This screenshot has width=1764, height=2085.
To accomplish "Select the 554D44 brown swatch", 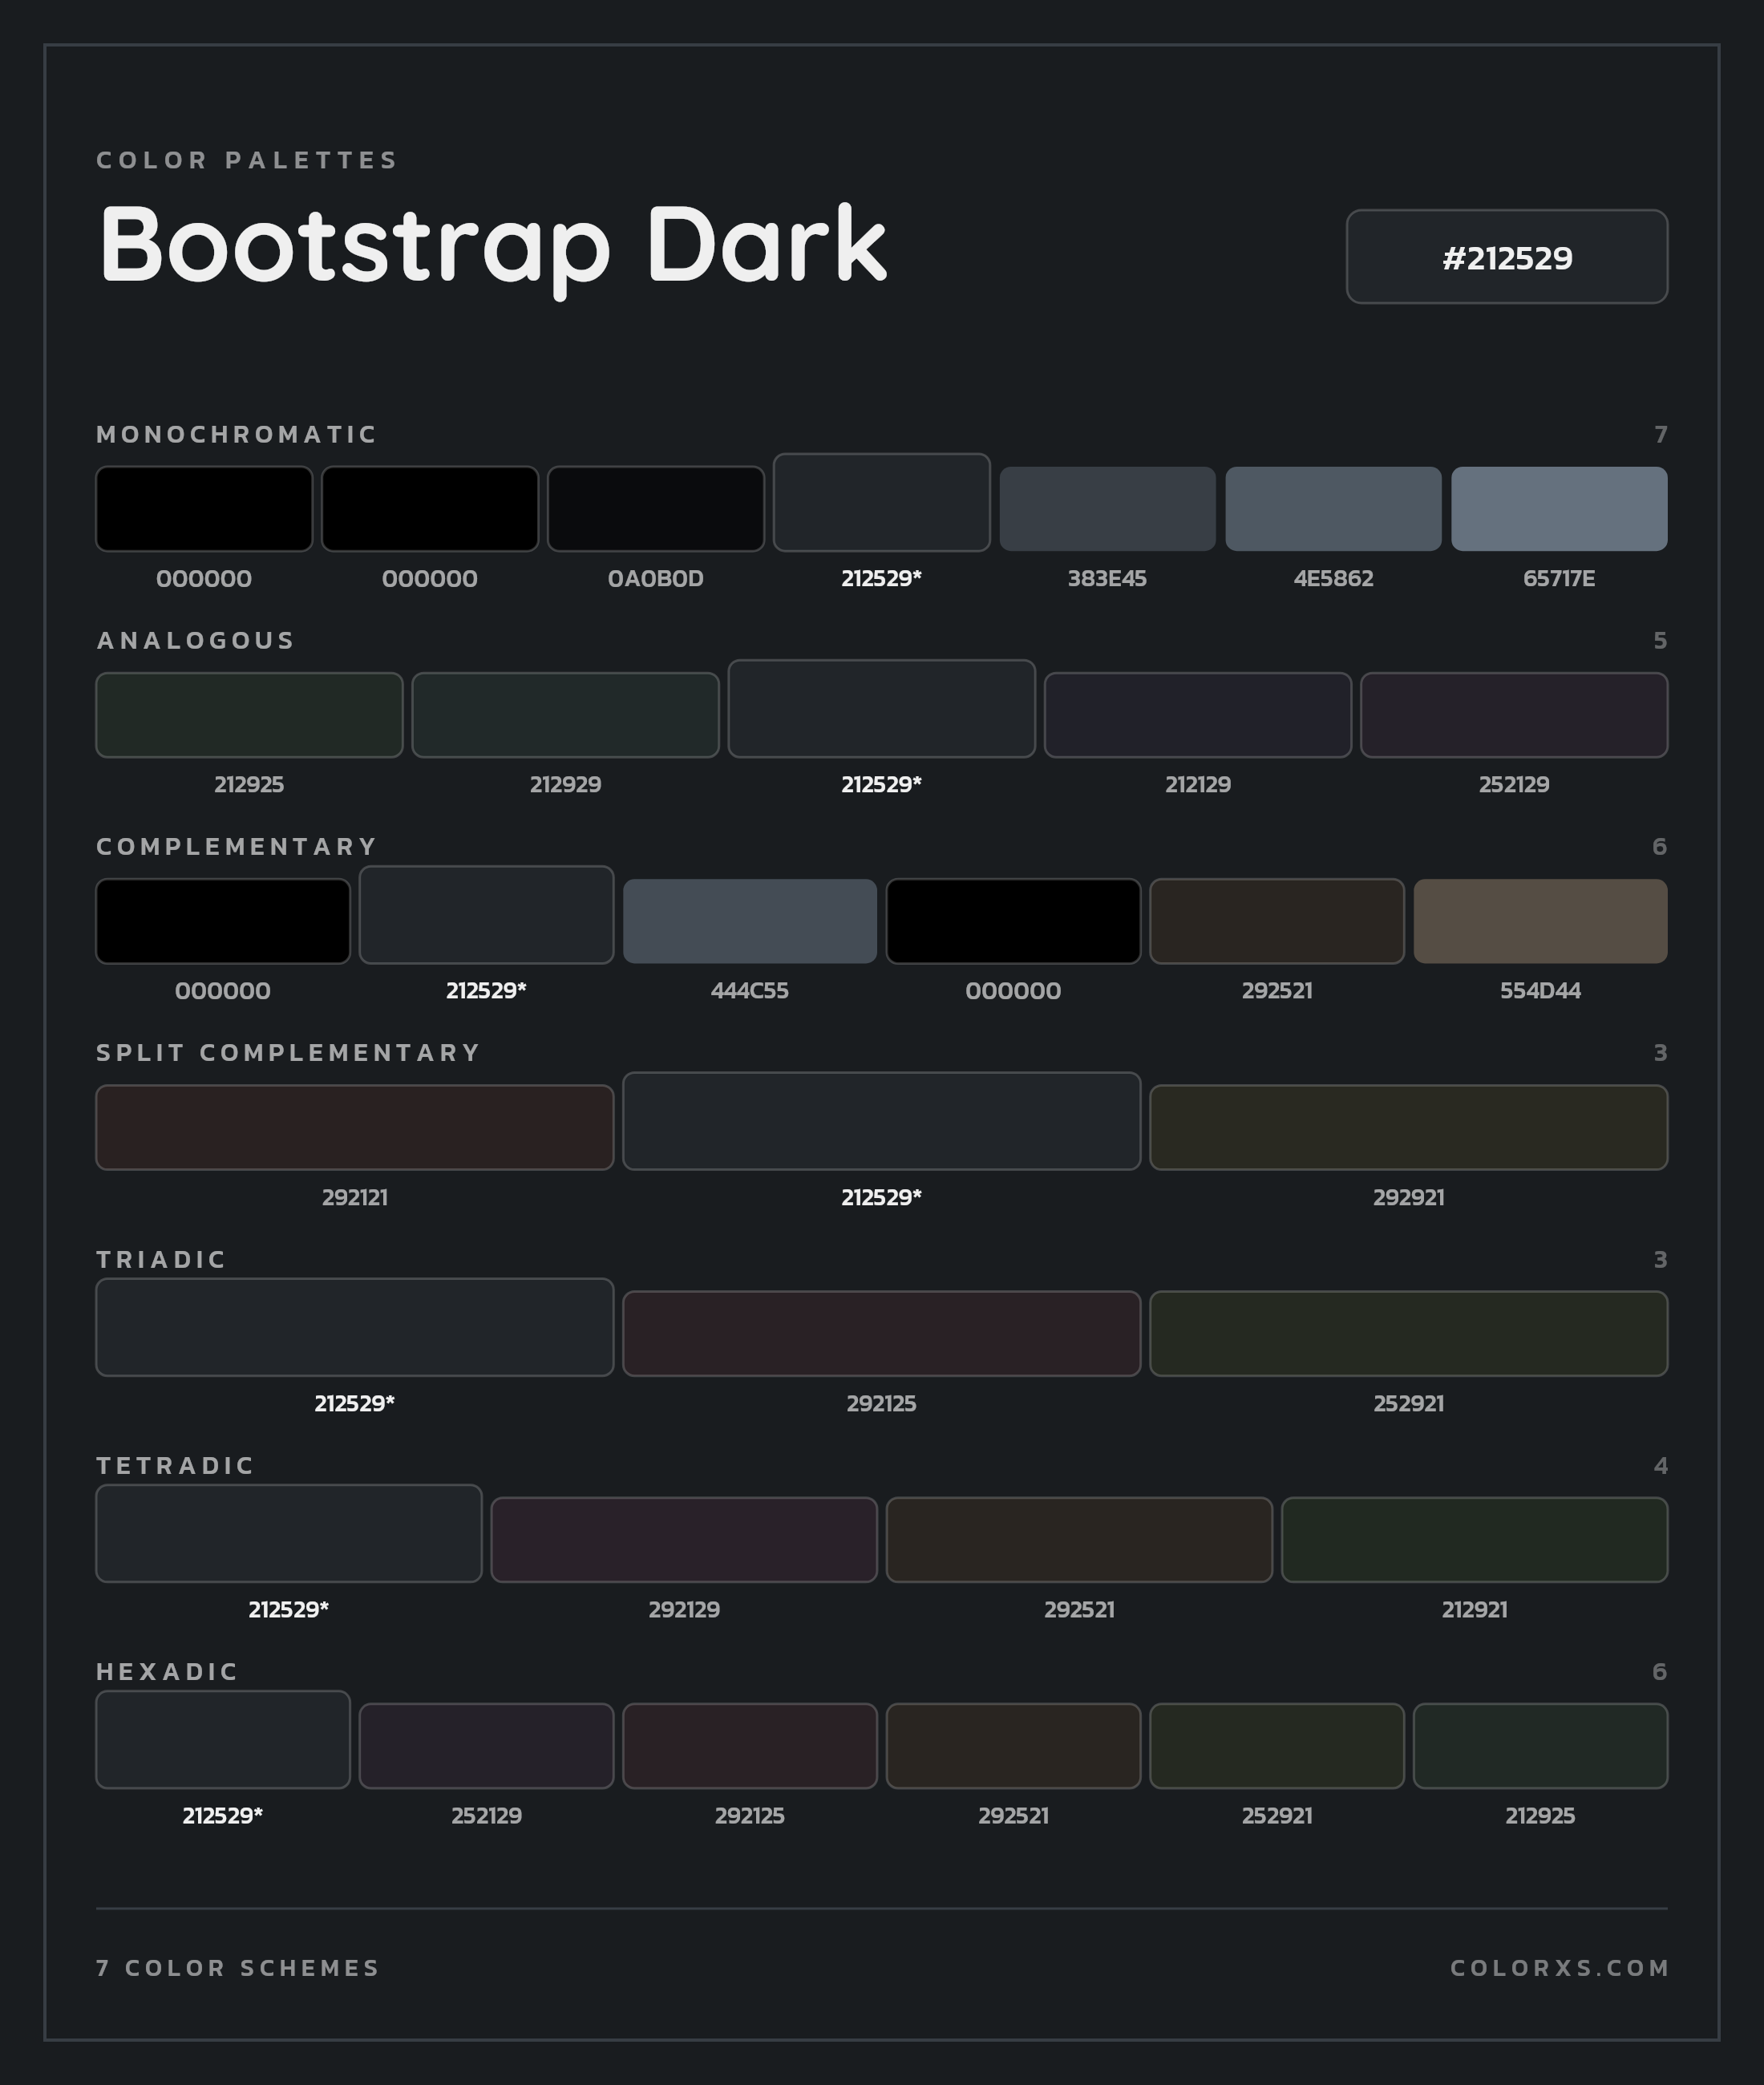I will point(1541,921).
